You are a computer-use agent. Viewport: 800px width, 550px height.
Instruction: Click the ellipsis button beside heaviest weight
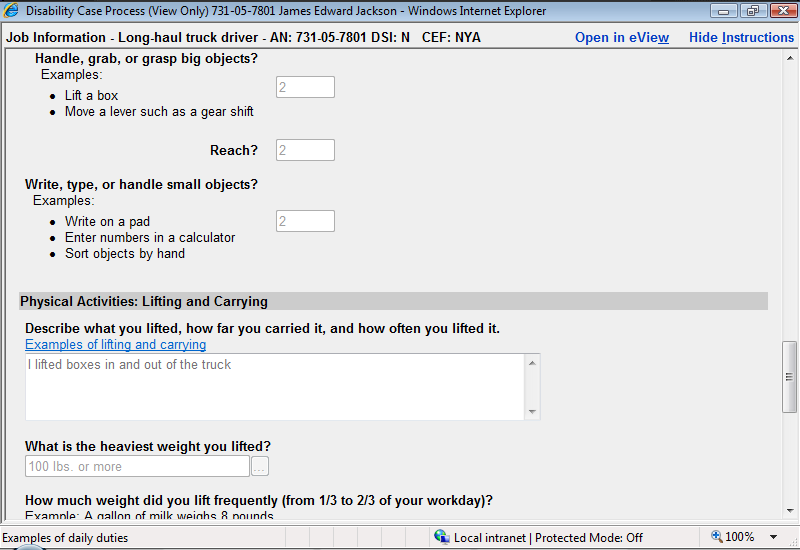[260, 466]
